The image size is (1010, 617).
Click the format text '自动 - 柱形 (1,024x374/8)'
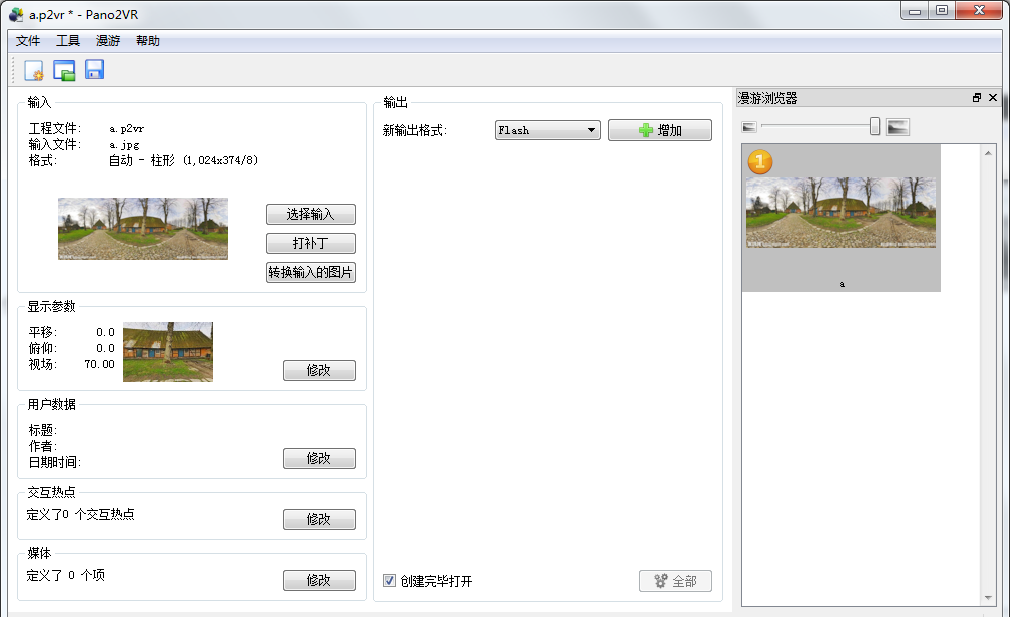184,160
